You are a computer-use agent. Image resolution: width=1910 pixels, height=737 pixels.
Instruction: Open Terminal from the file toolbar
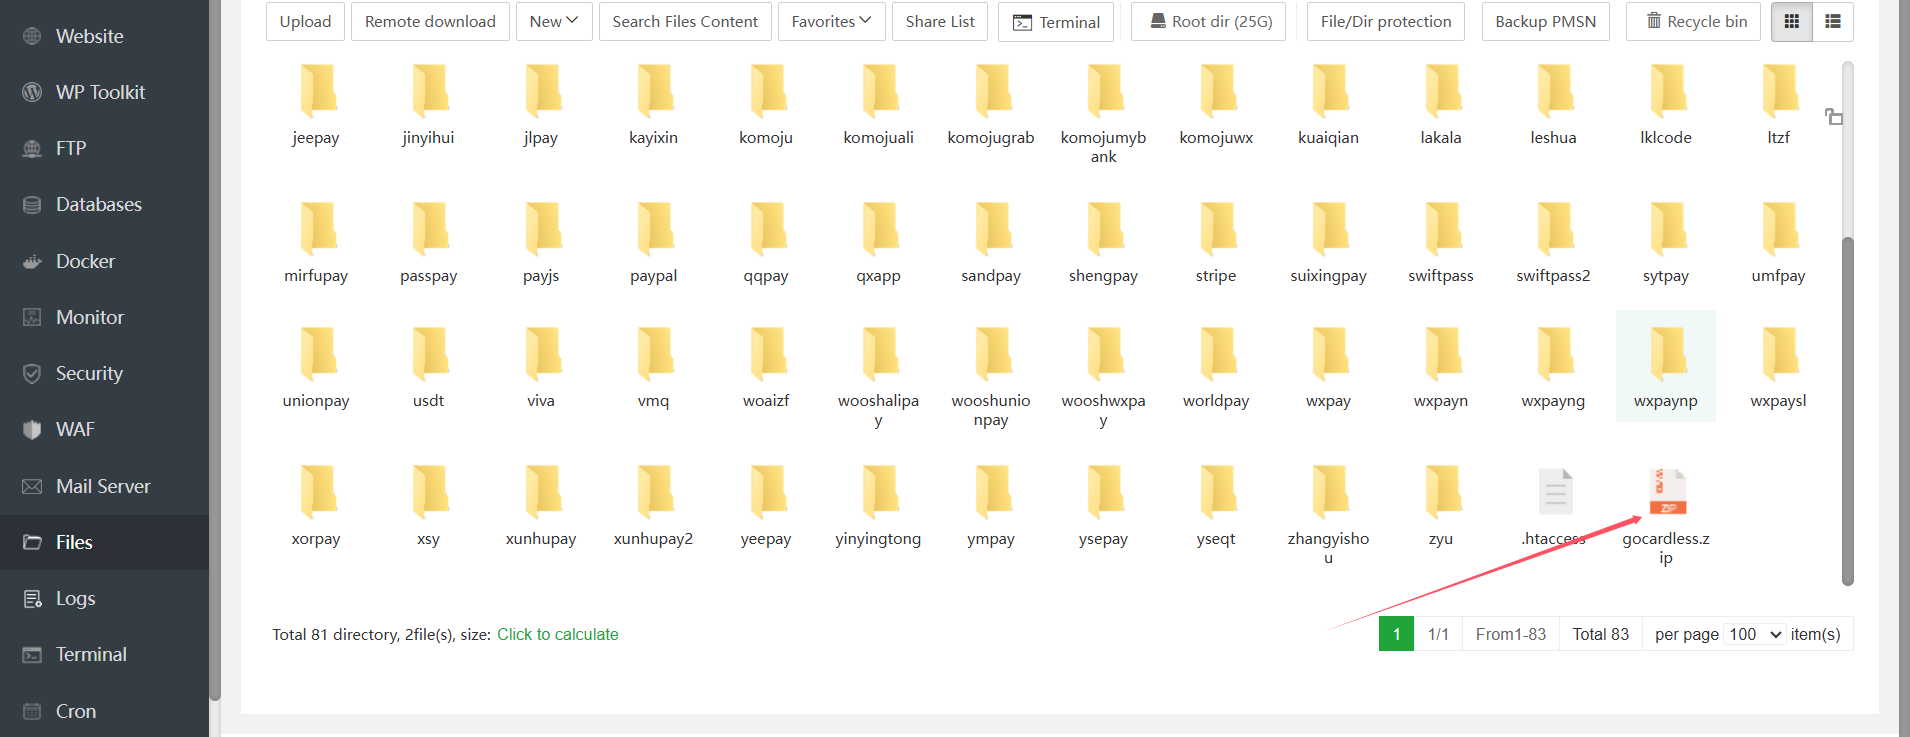point(1056,22)
